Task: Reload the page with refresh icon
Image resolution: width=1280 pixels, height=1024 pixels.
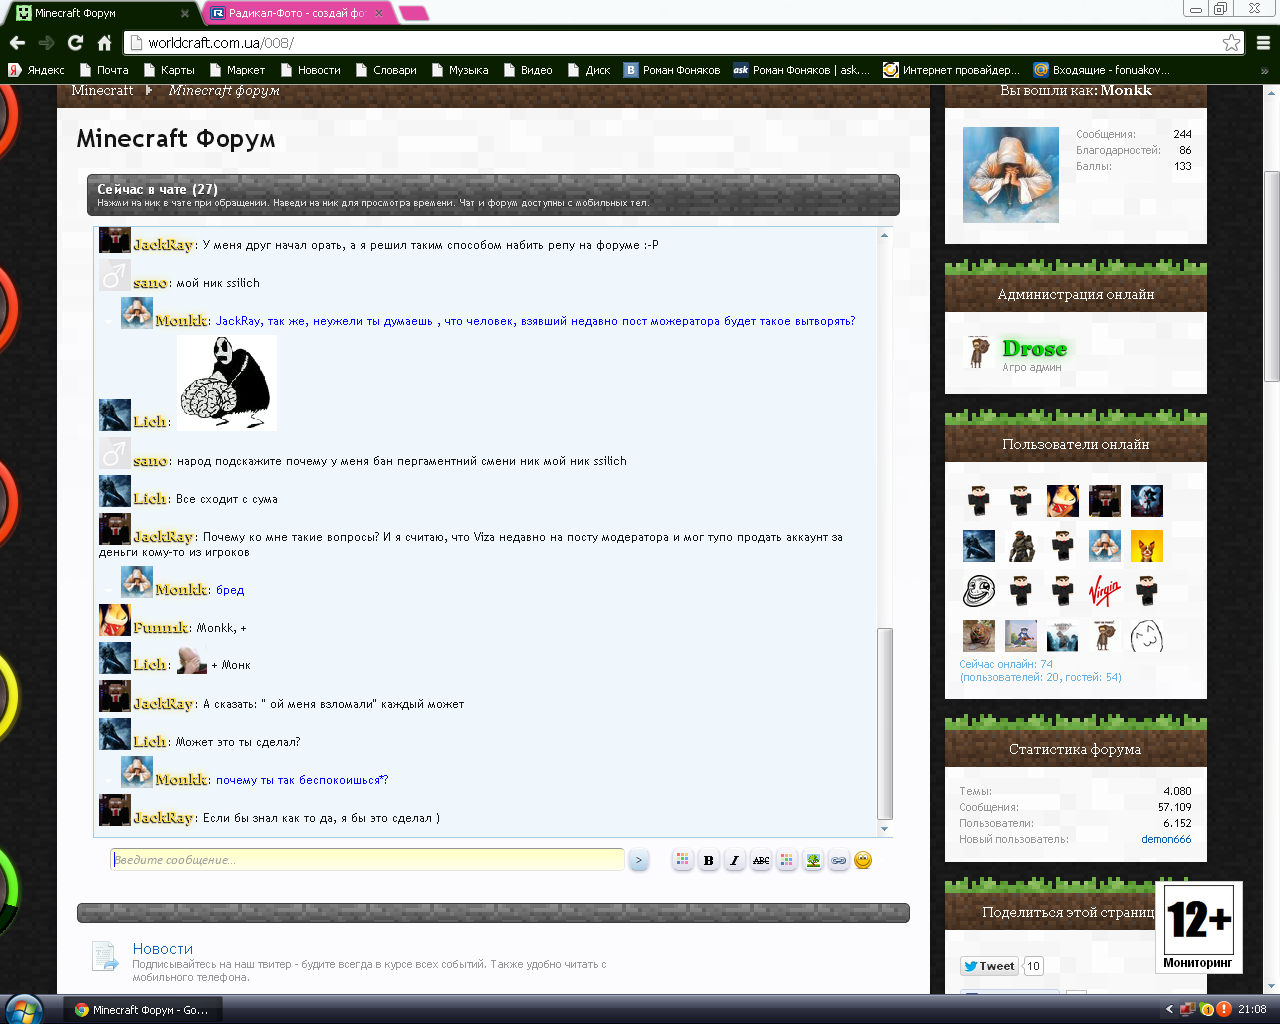Action: tap(75, 43)
